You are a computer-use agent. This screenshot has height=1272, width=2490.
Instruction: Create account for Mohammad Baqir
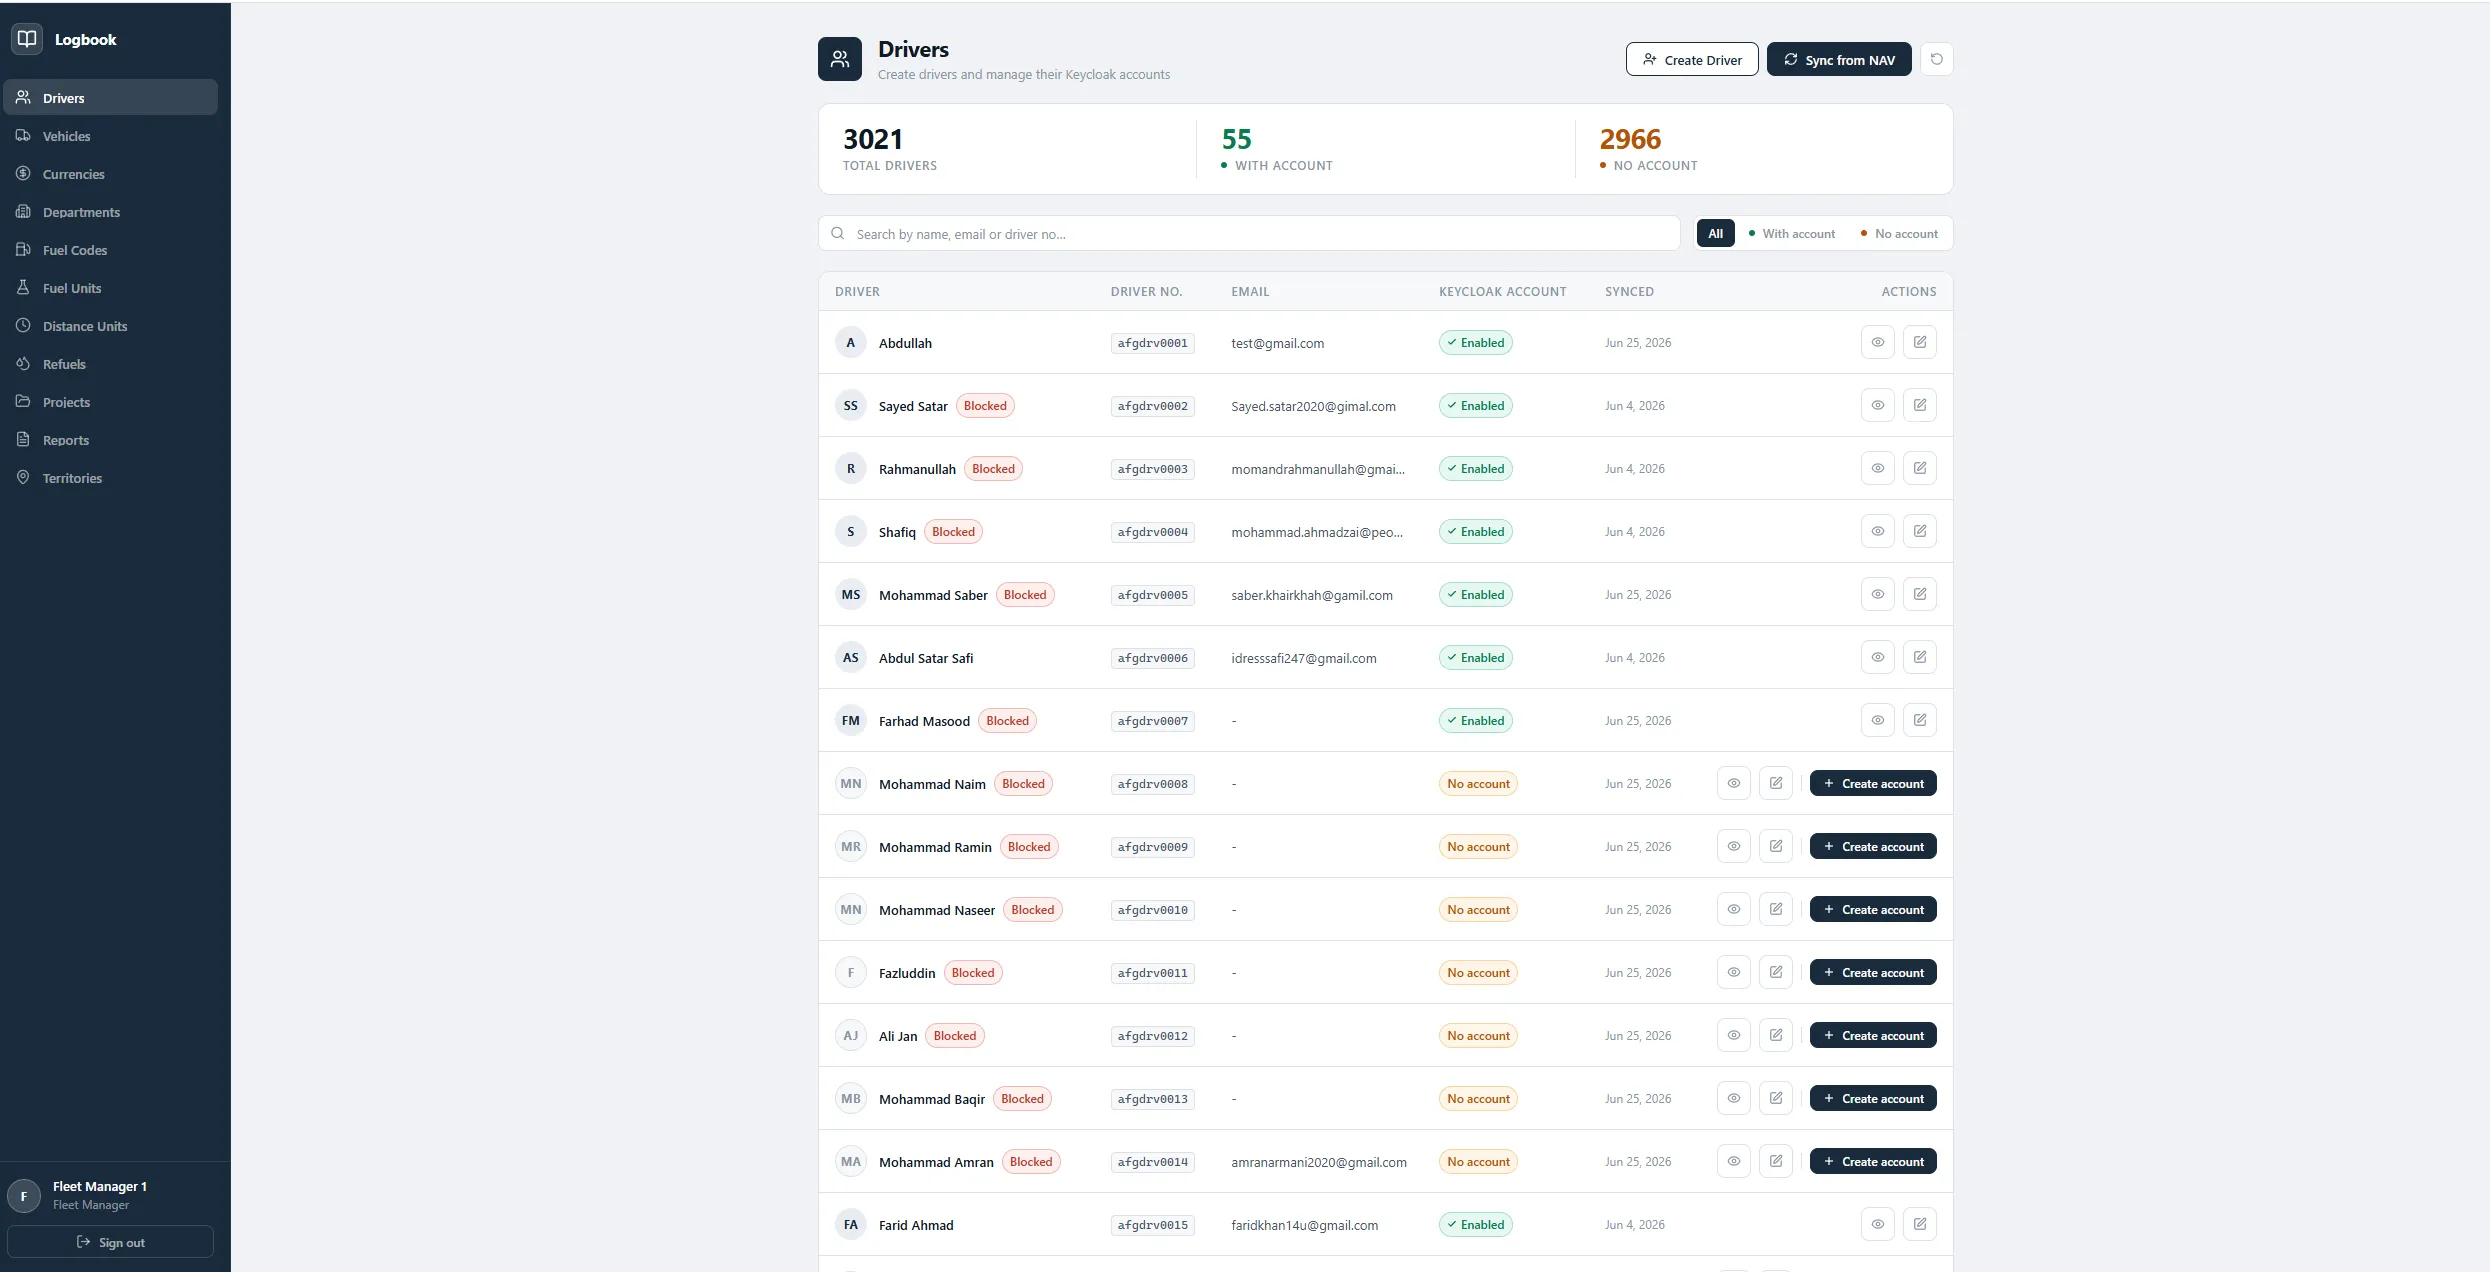tap(1872, 1098)
